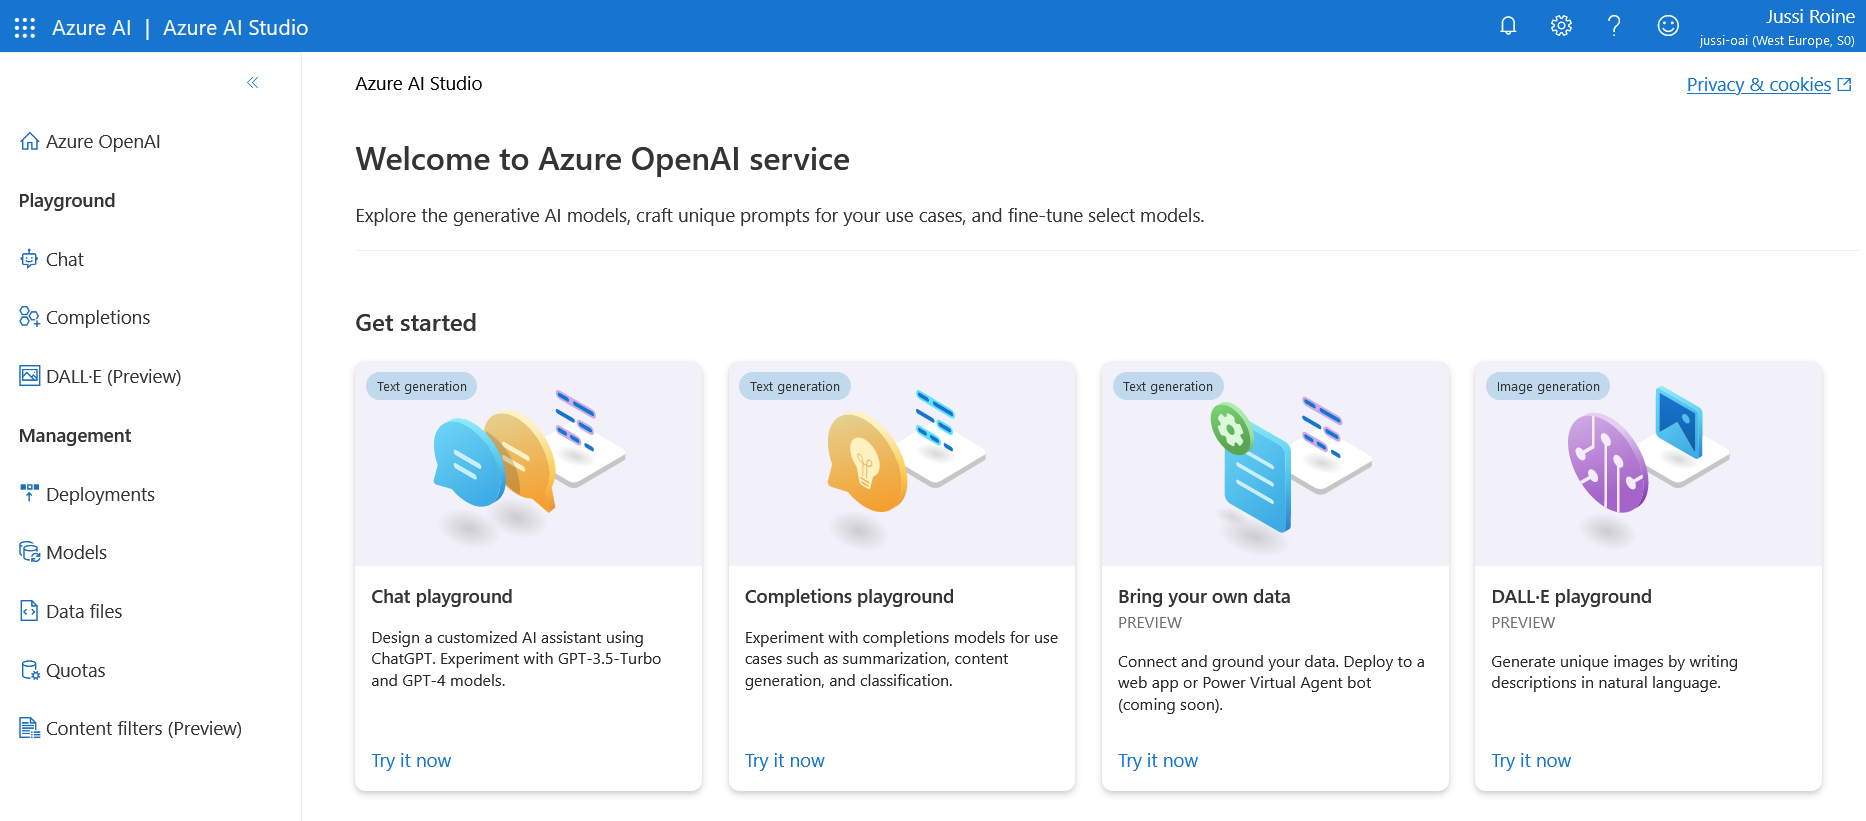Open settings gear icon
This screenshot has height=821, width=1866.
tap(1561, 26)
